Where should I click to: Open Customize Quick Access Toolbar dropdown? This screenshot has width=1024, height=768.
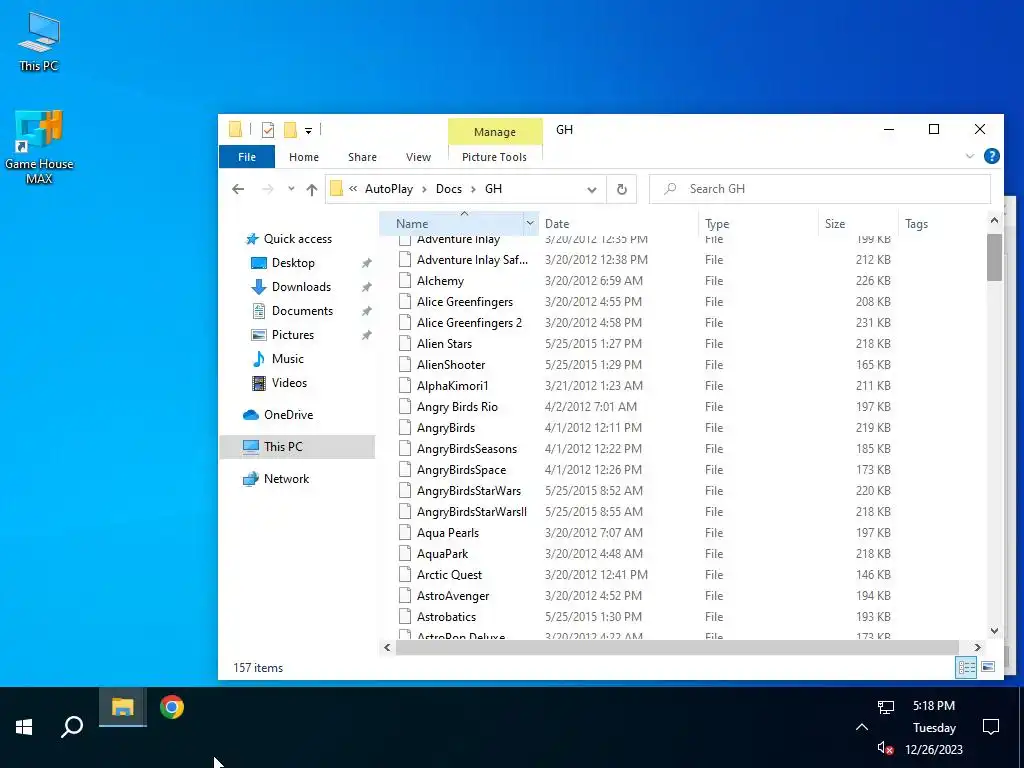coord(308,131)
